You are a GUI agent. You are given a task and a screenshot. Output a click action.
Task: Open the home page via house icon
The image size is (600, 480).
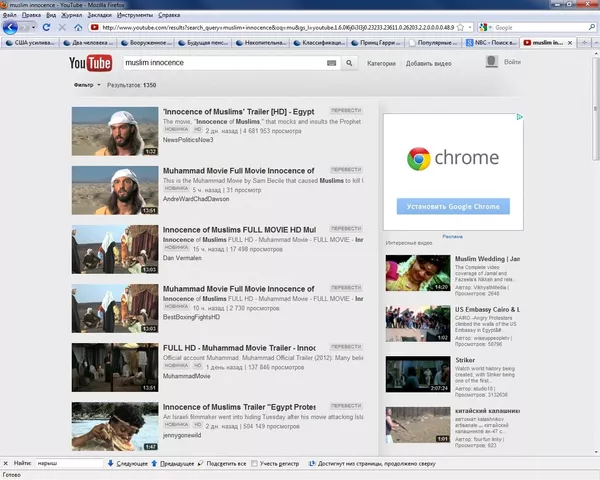pyautogui.click(x=78, y=27)
